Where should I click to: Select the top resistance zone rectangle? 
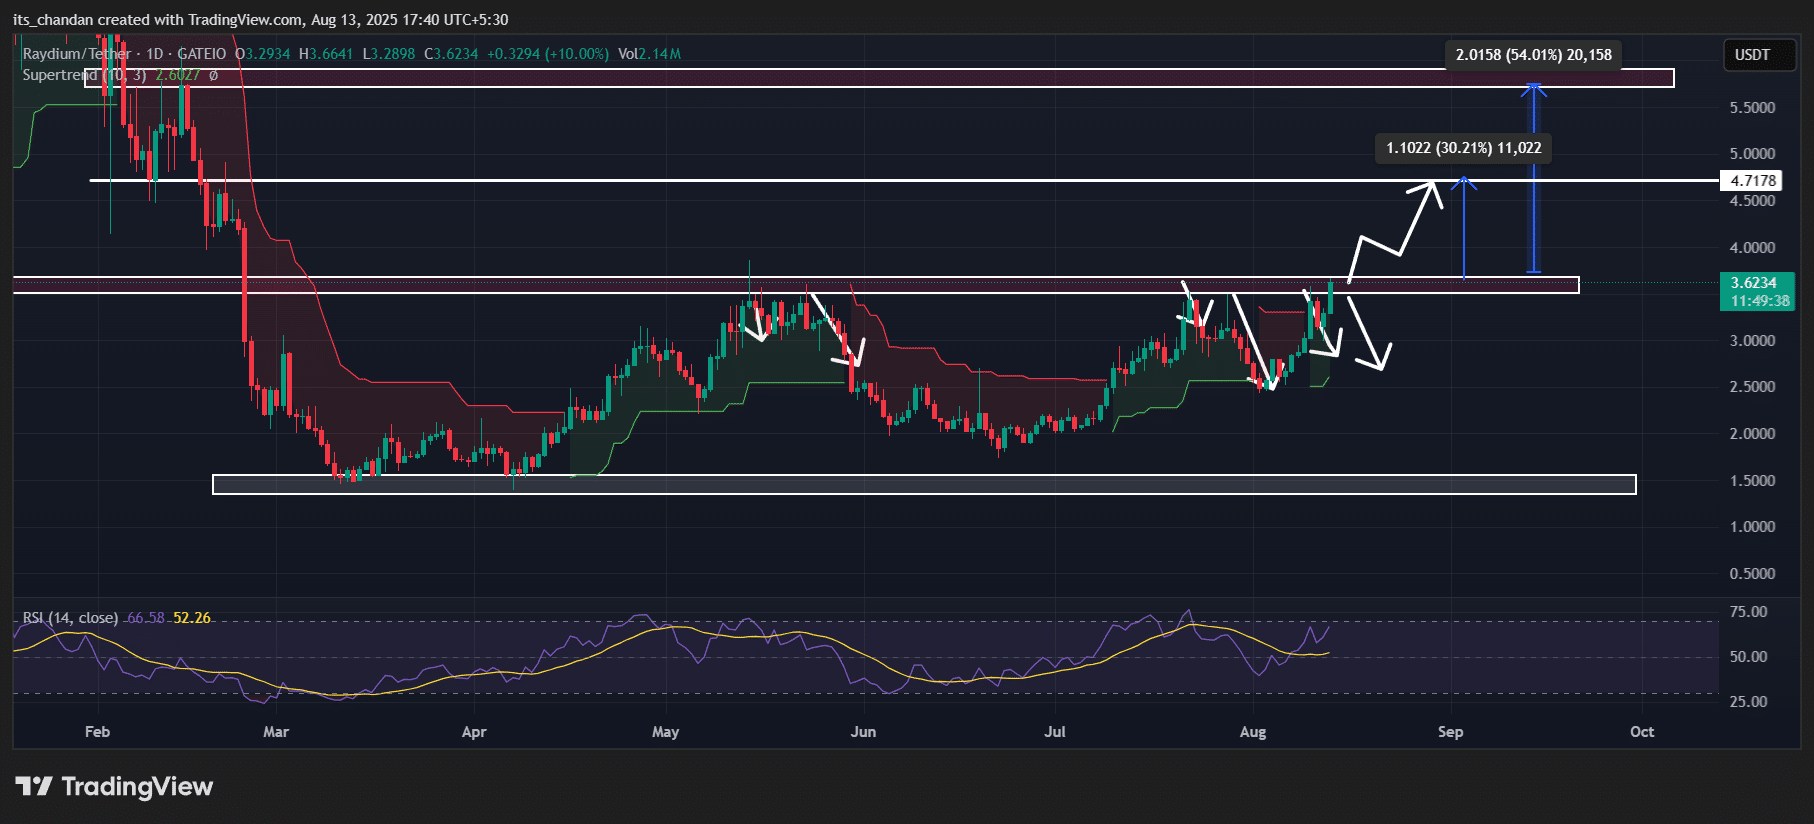[880, 78]
